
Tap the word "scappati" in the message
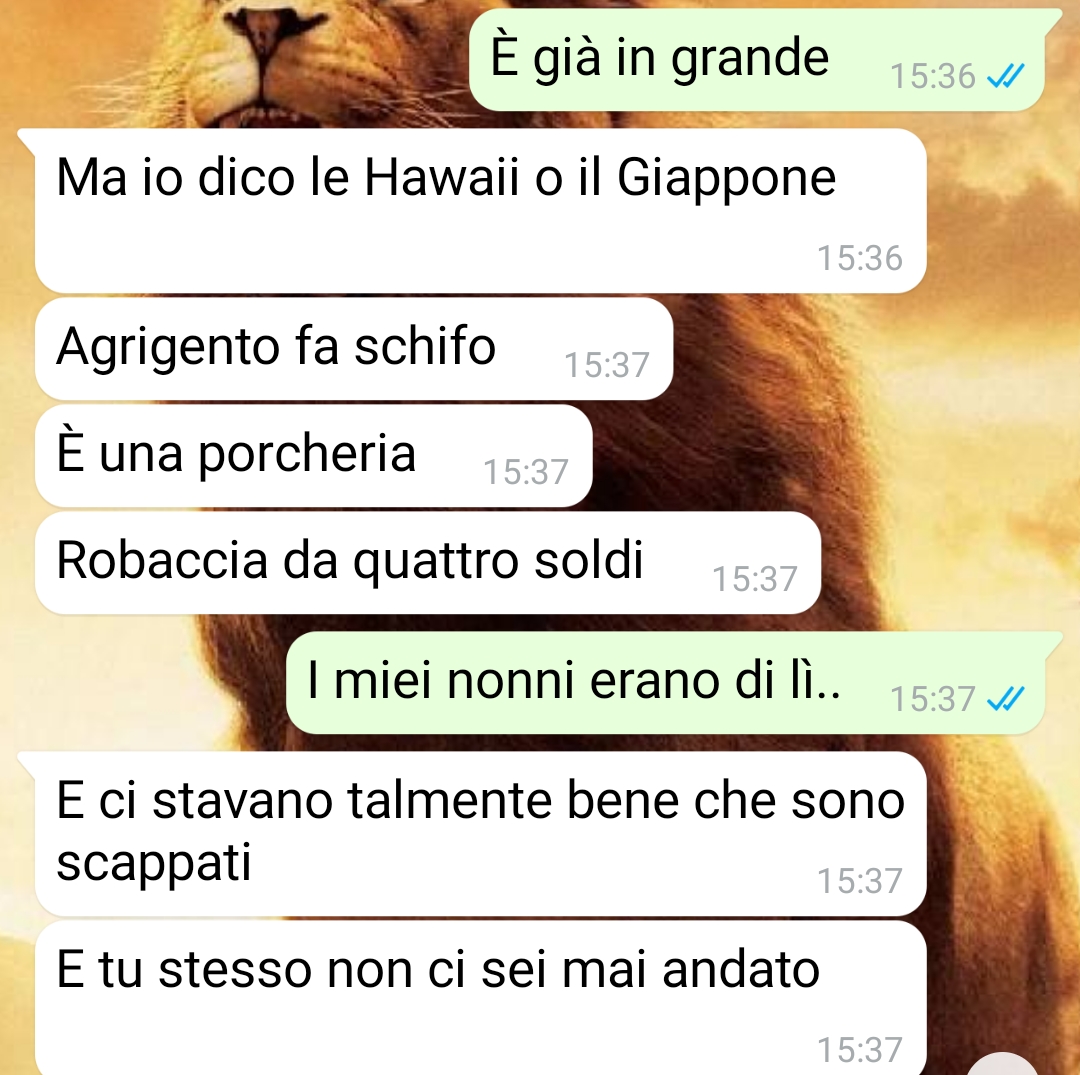pos(154,864)
